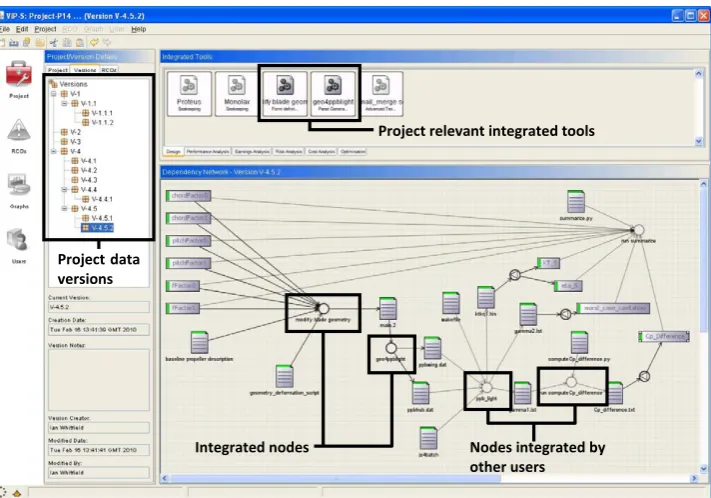
Task: Switch to the Project details tab
Action: [x=58, y=70]
